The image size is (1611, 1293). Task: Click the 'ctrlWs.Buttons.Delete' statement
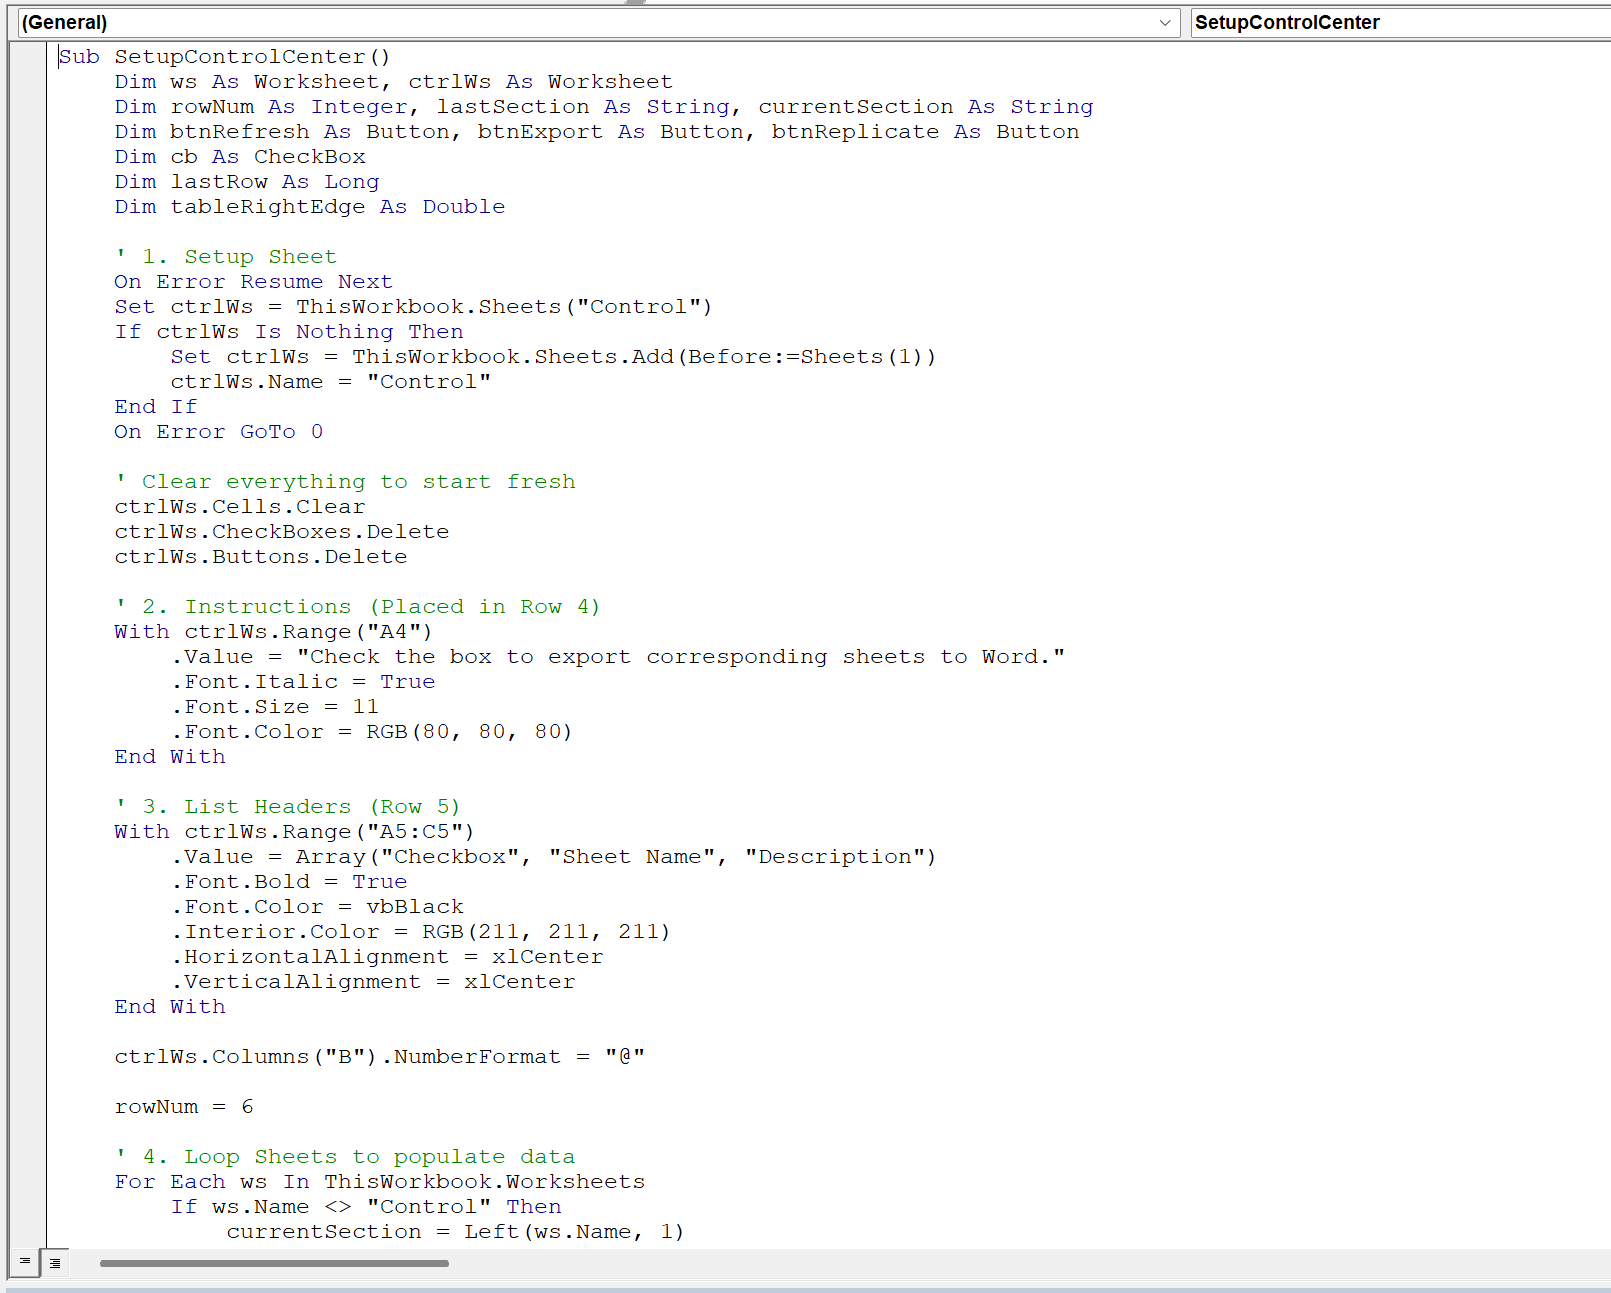[x=260, y=556]
